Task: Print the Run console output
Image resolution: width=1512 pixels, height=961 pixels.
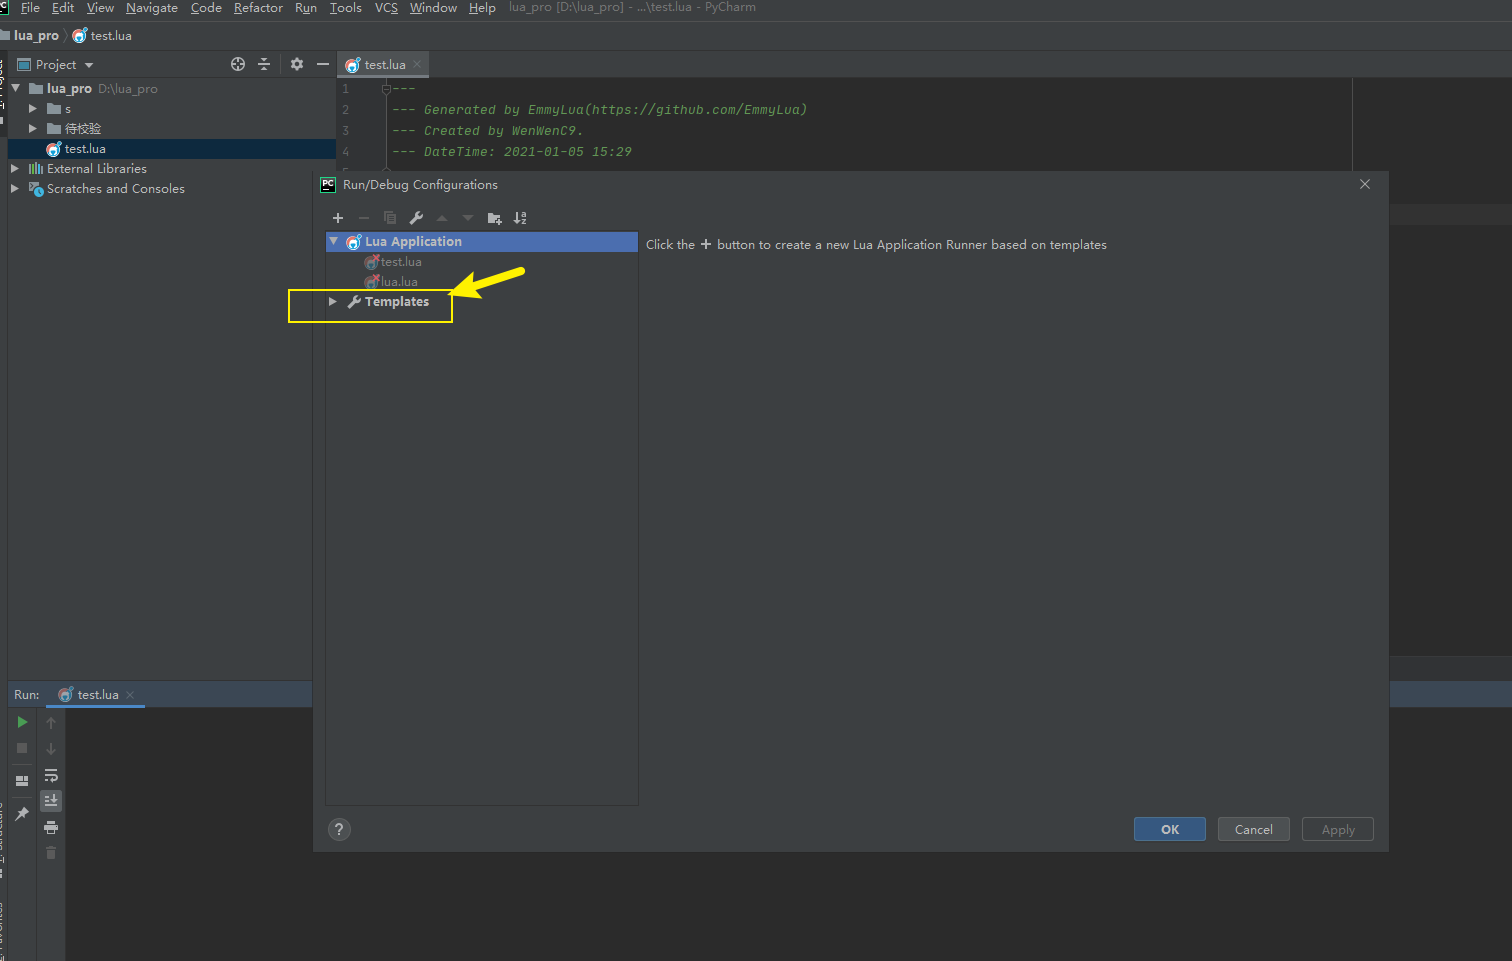Action: tap(51, 827)
